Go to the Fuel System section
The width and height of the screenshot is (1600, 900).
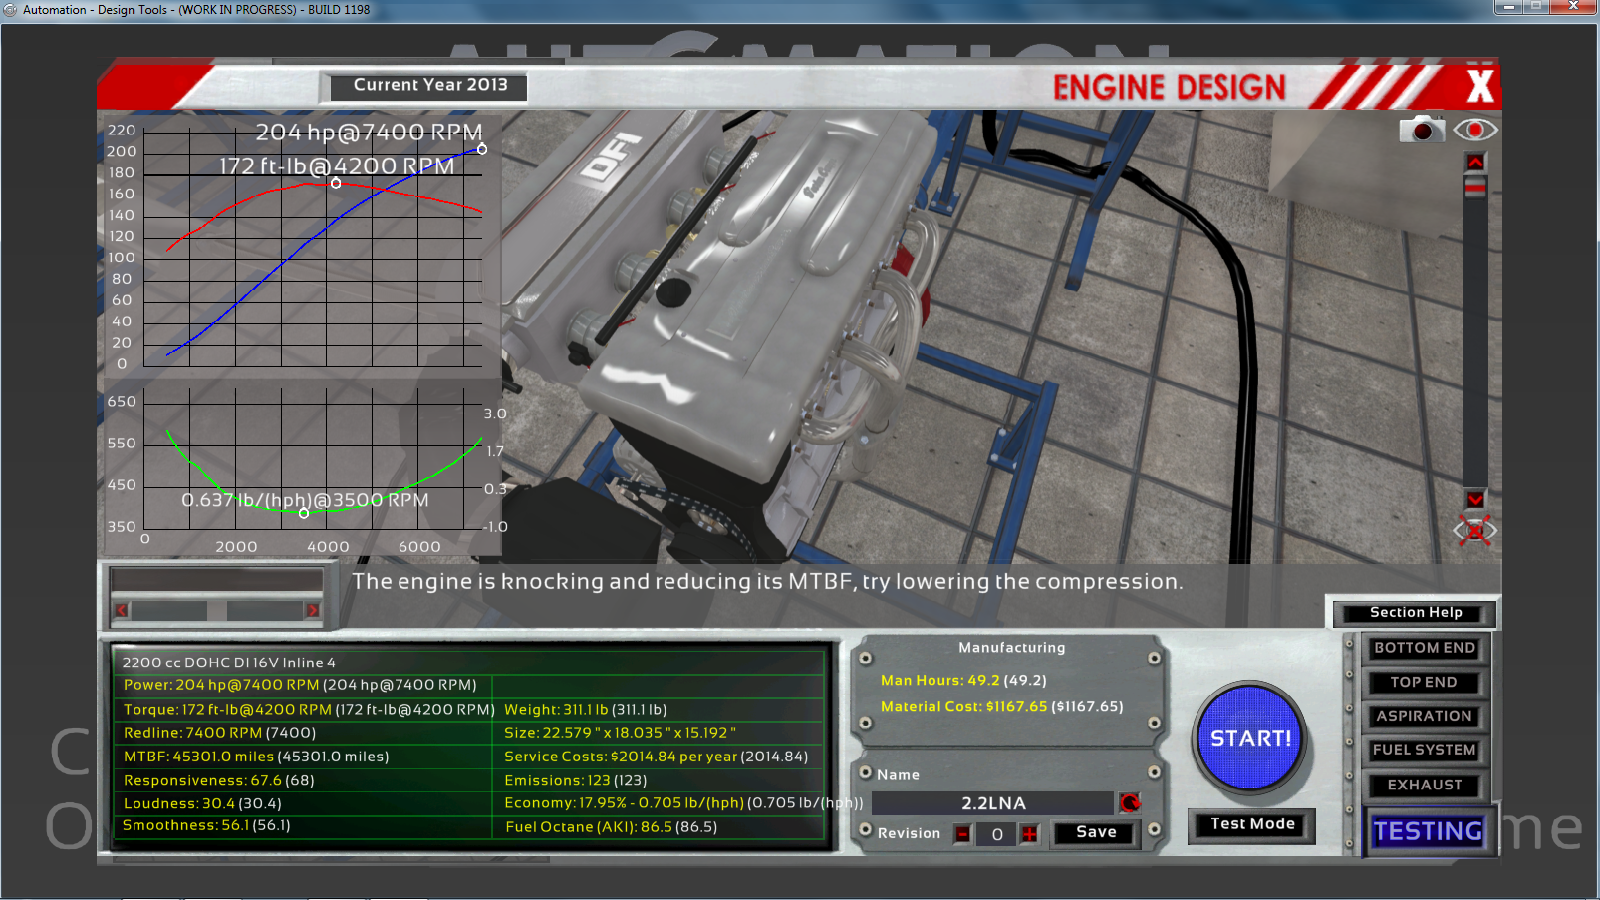[x=1424, y=750]
